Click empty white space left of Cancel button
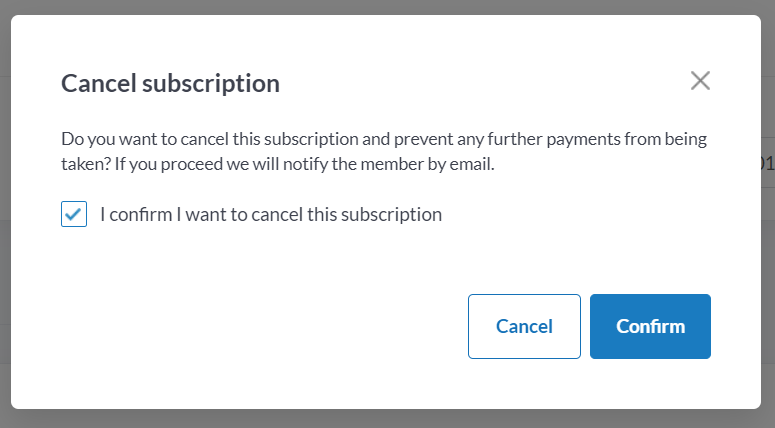Viewport: 775px width, 428px height. click(x=262, y=326)
